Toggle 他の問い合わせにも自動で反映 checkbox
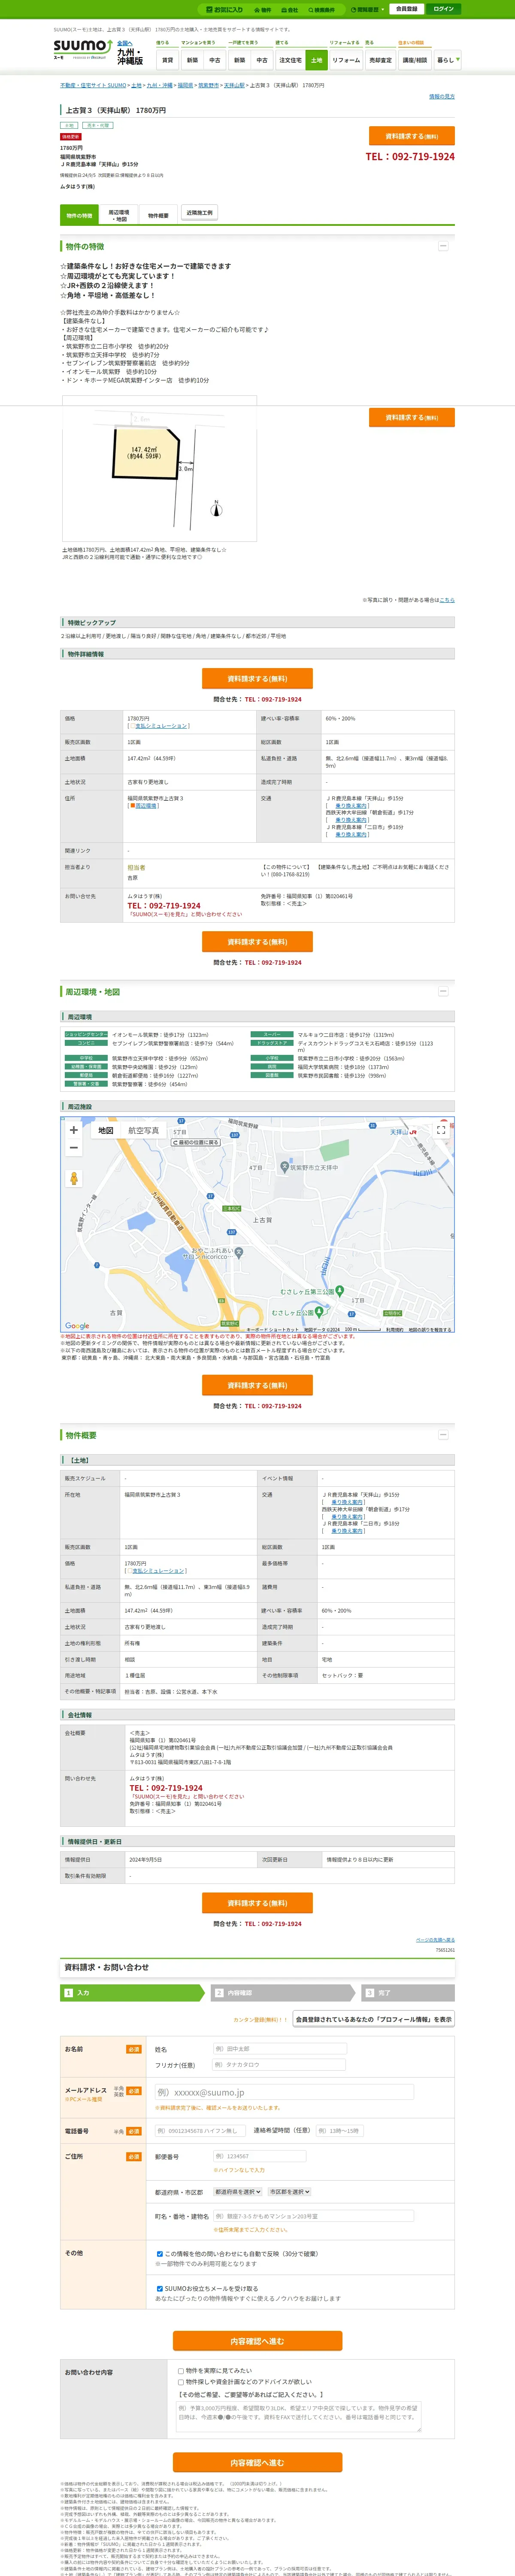This screenshot has height=2576, width=515. (x=160, y=2254)
